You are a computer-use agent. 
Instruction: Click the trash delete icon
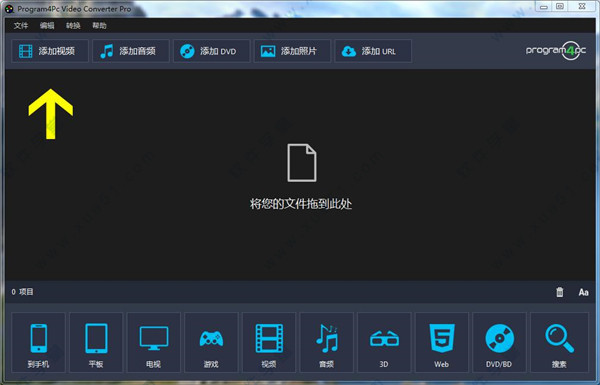(559, 292)
